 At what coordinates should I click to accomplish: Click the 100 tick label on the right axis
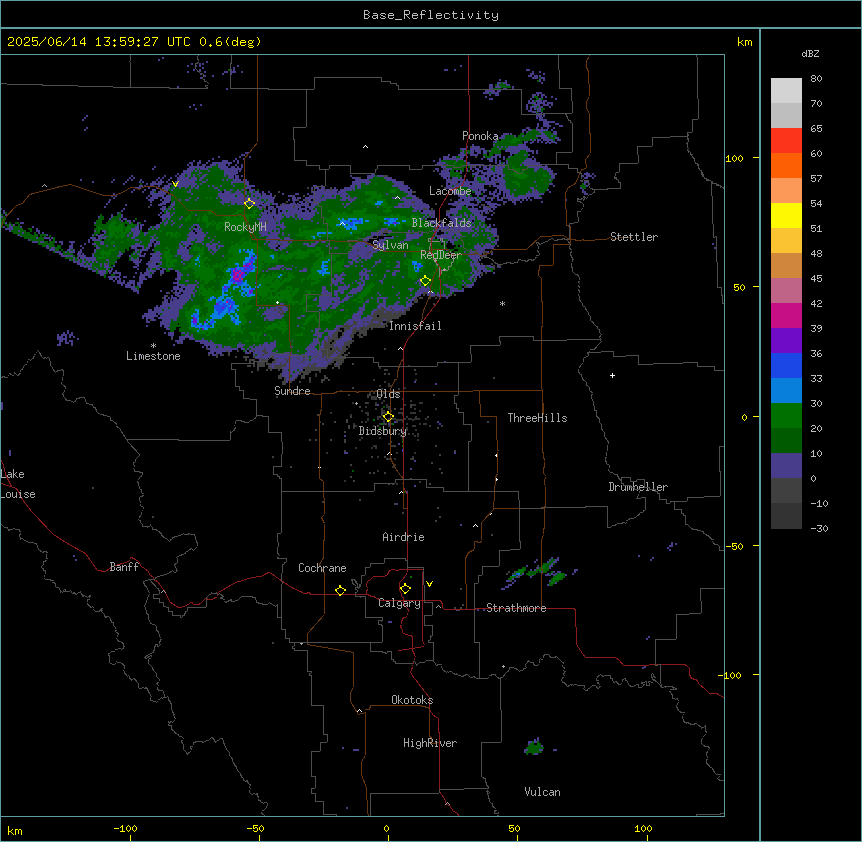[x=734, y=158]
